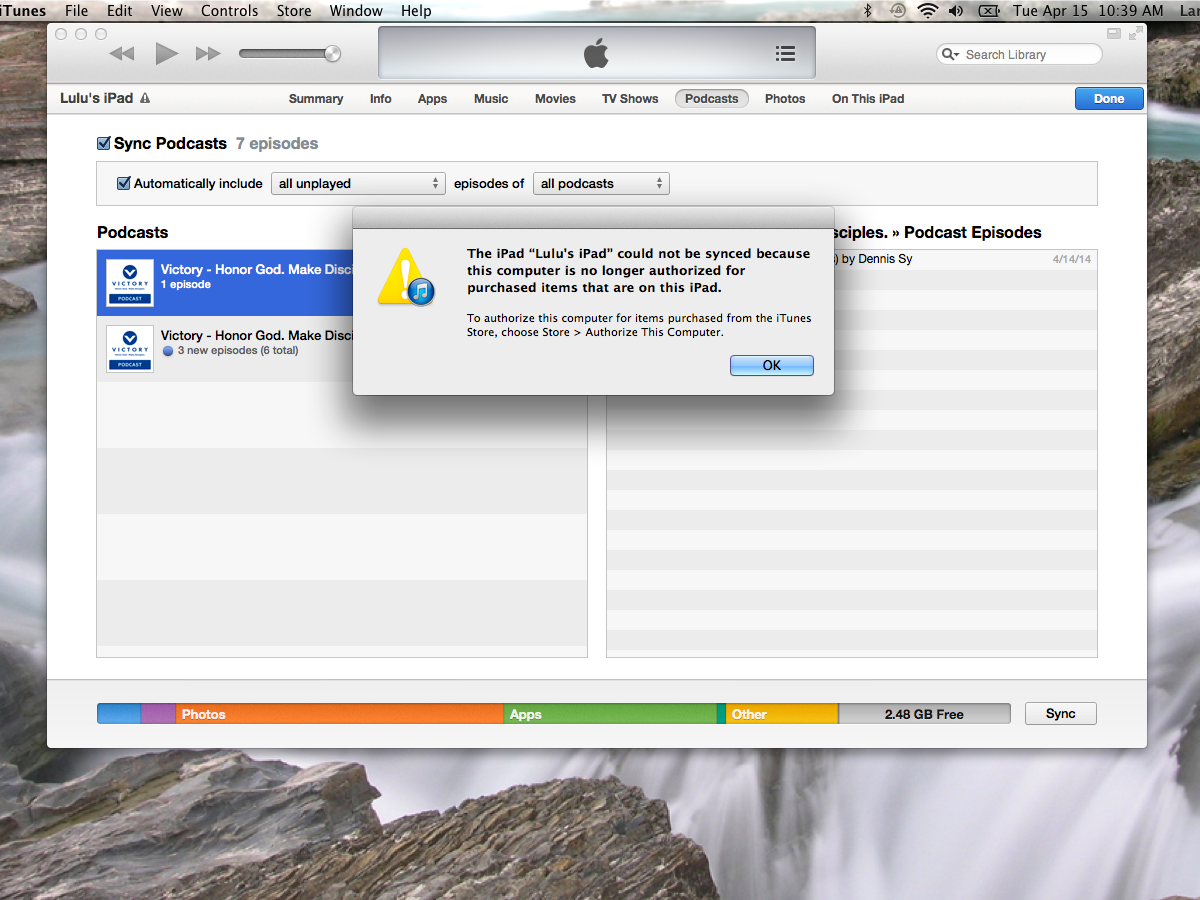Click the full screen arrows icon

[x=1135, y=34]
